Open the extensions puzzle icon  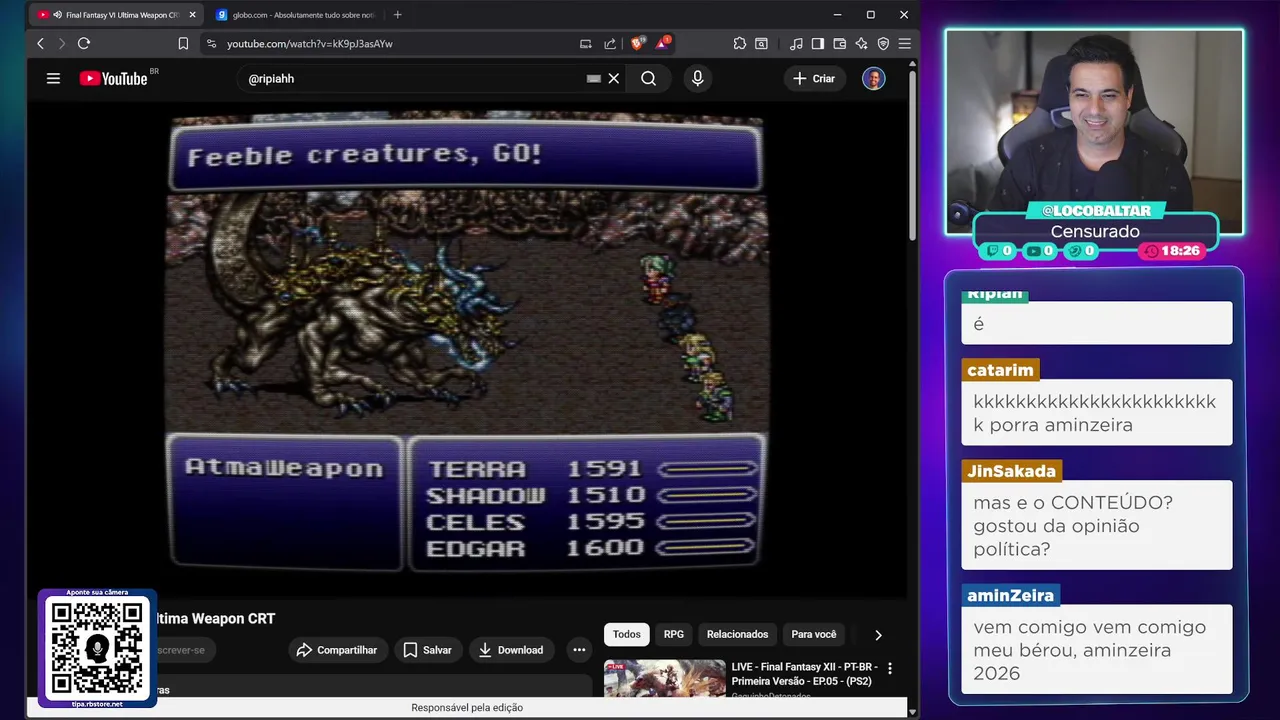tap(740, 43)
